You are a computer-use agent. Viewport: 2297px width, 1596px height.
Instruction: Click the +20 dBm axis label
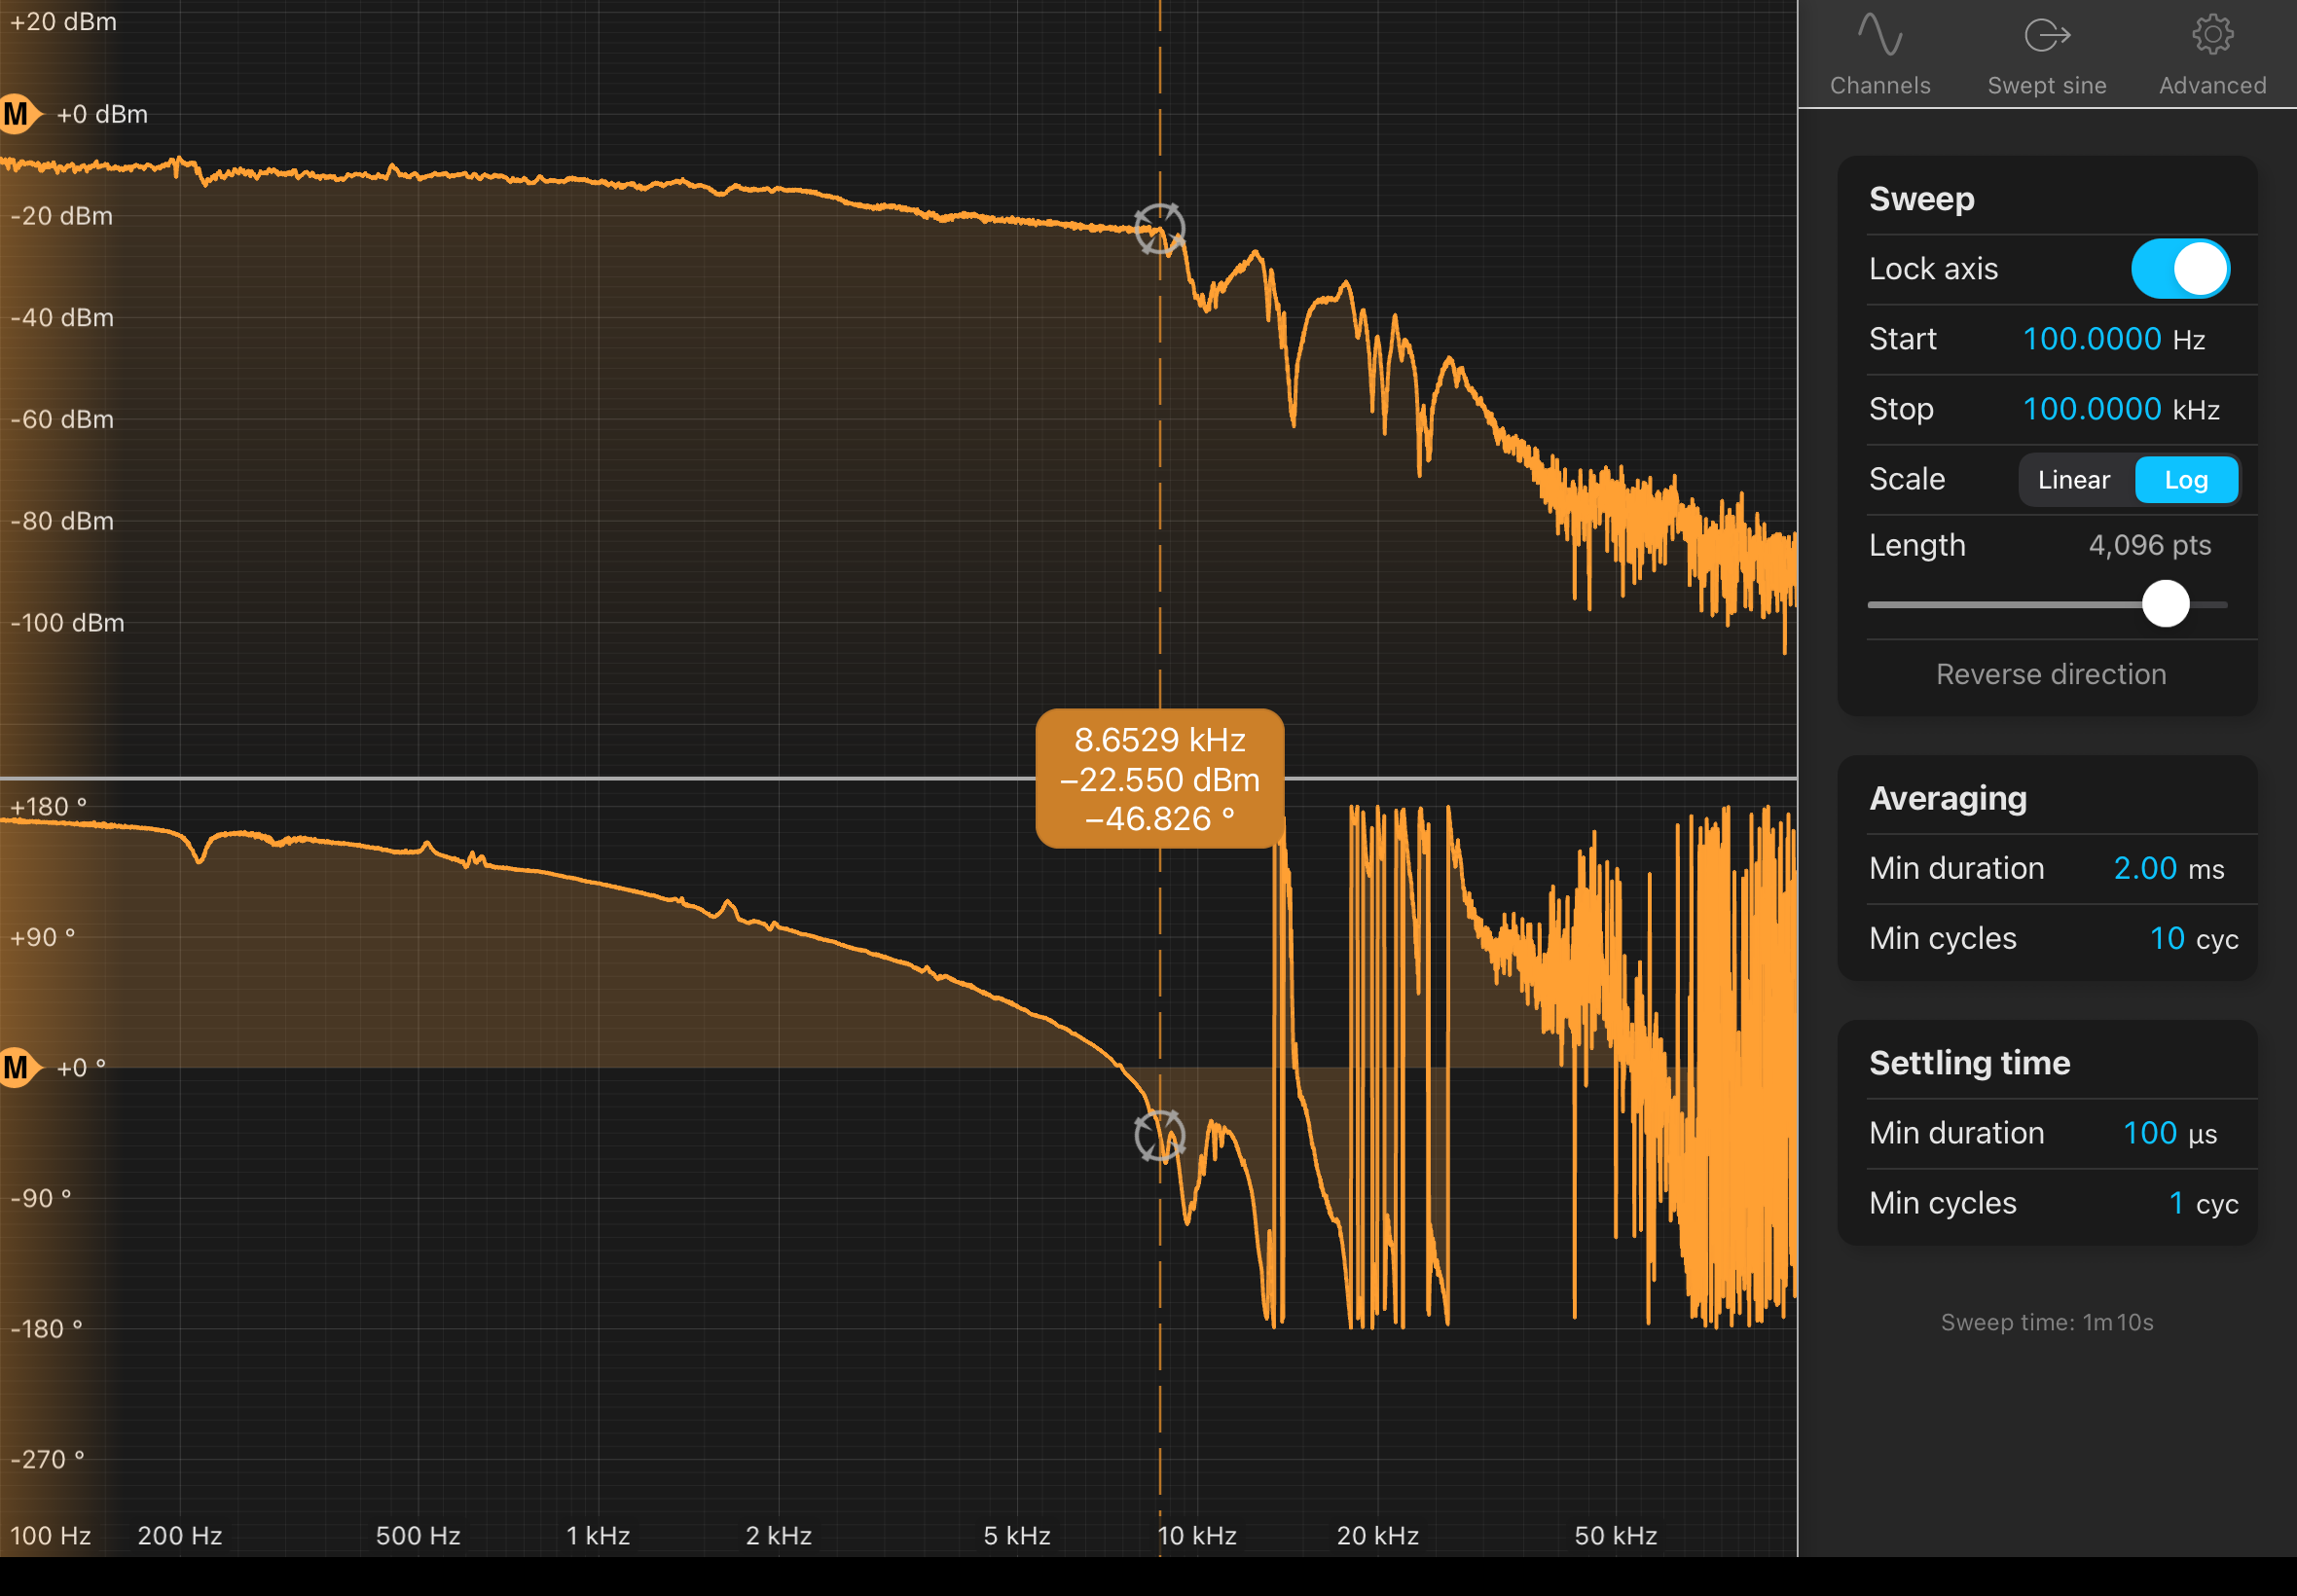[63, 21]
